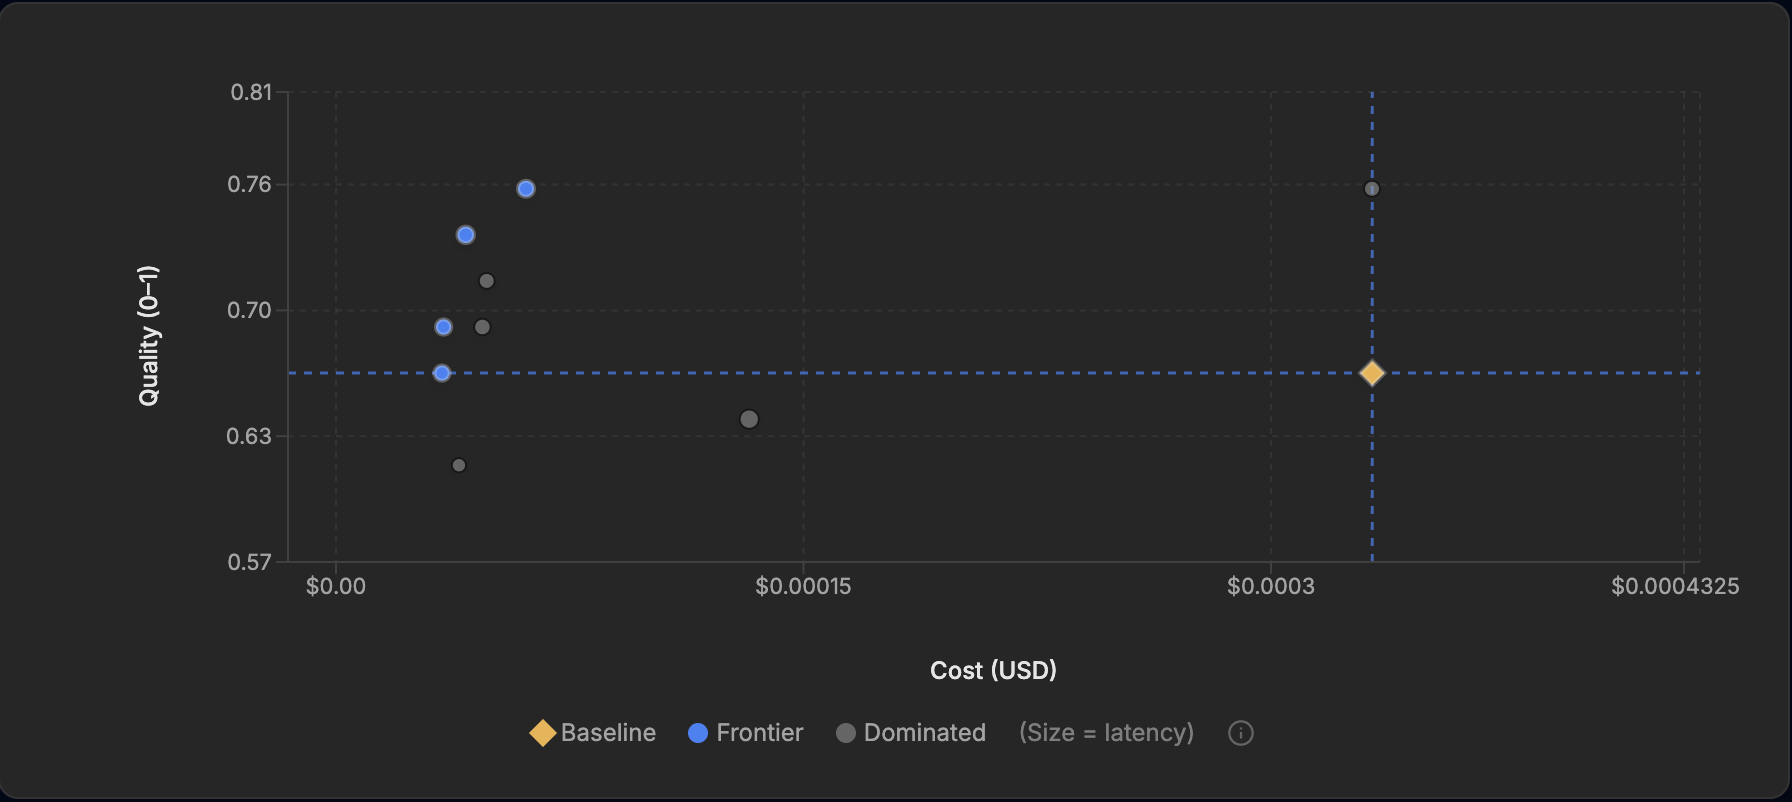The height and width of the screenshot is (802, 1792).
Task: Click the '0.70' y-axis tick label
Action: [x=250, y=310]
